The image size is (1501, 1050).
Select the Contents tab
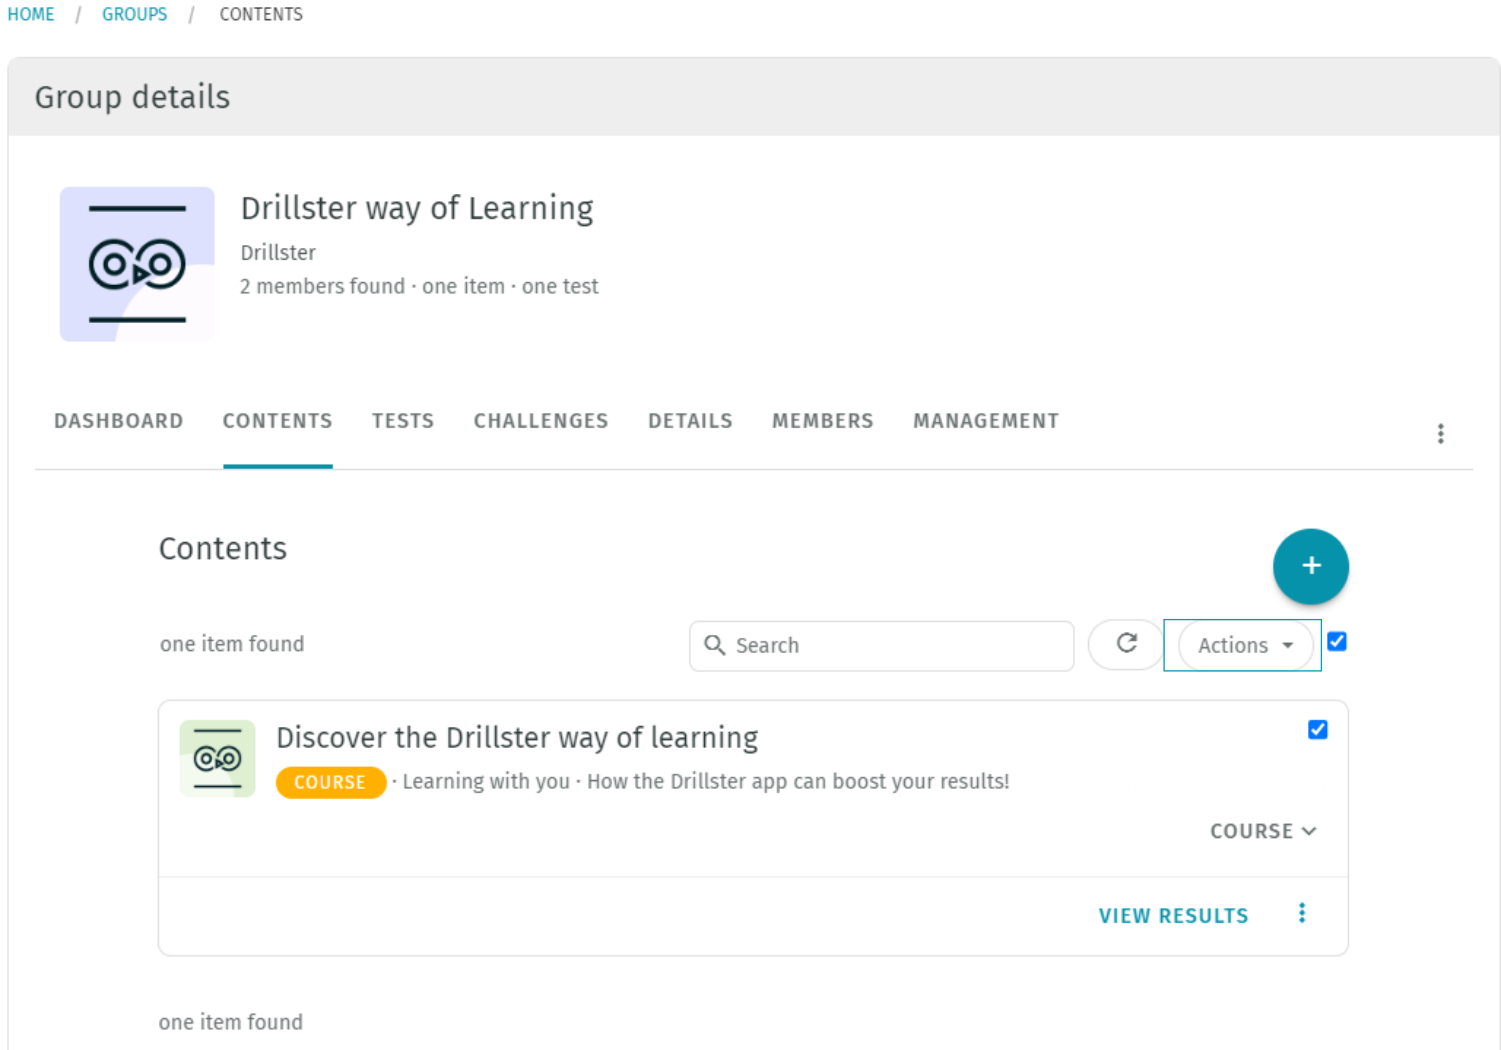[x=277, y=421]
